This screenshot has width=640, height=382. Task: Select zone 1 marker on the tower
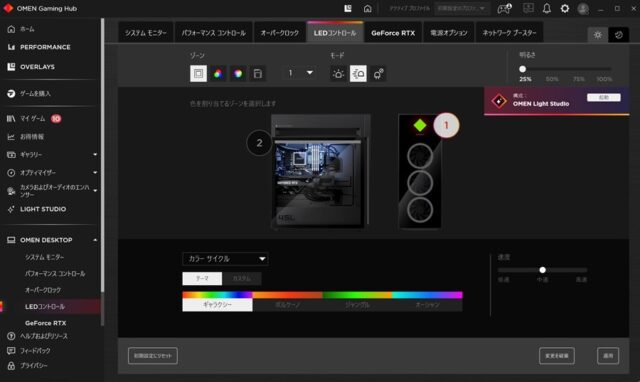pyautogui.click(x=446, y=125)
